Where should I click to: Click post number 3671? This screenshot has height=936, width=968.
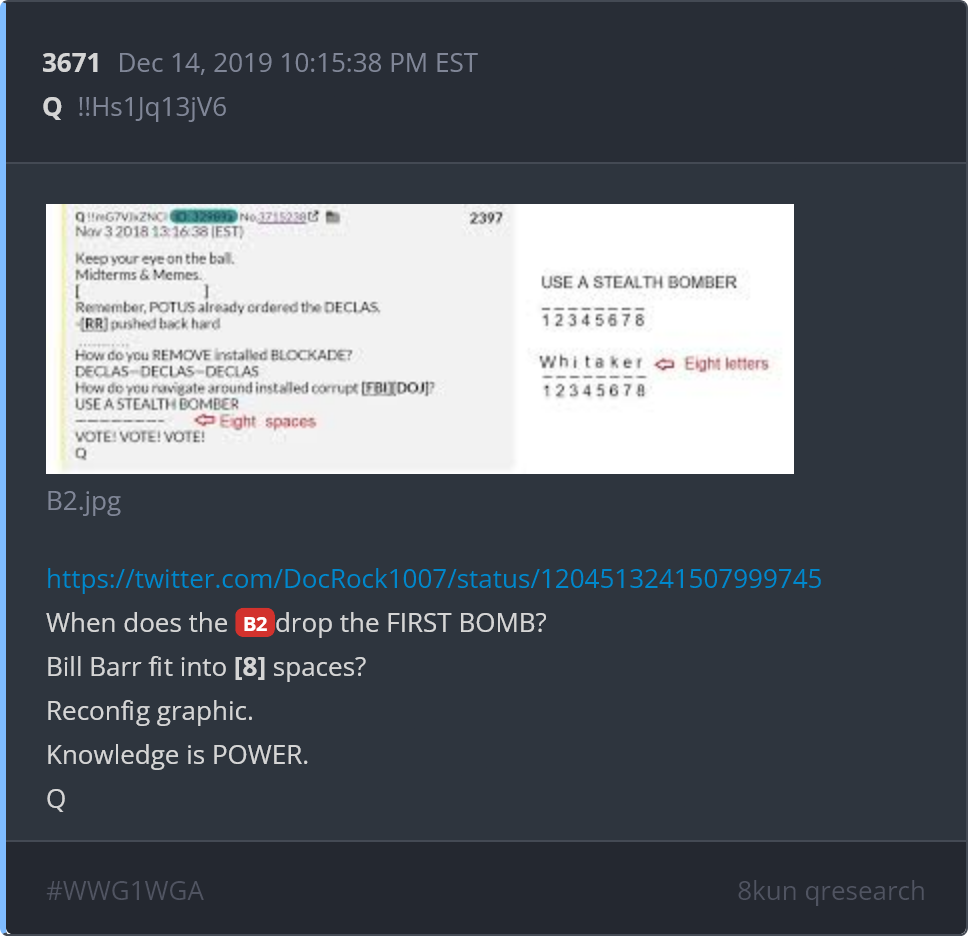(x=71, y=63)
